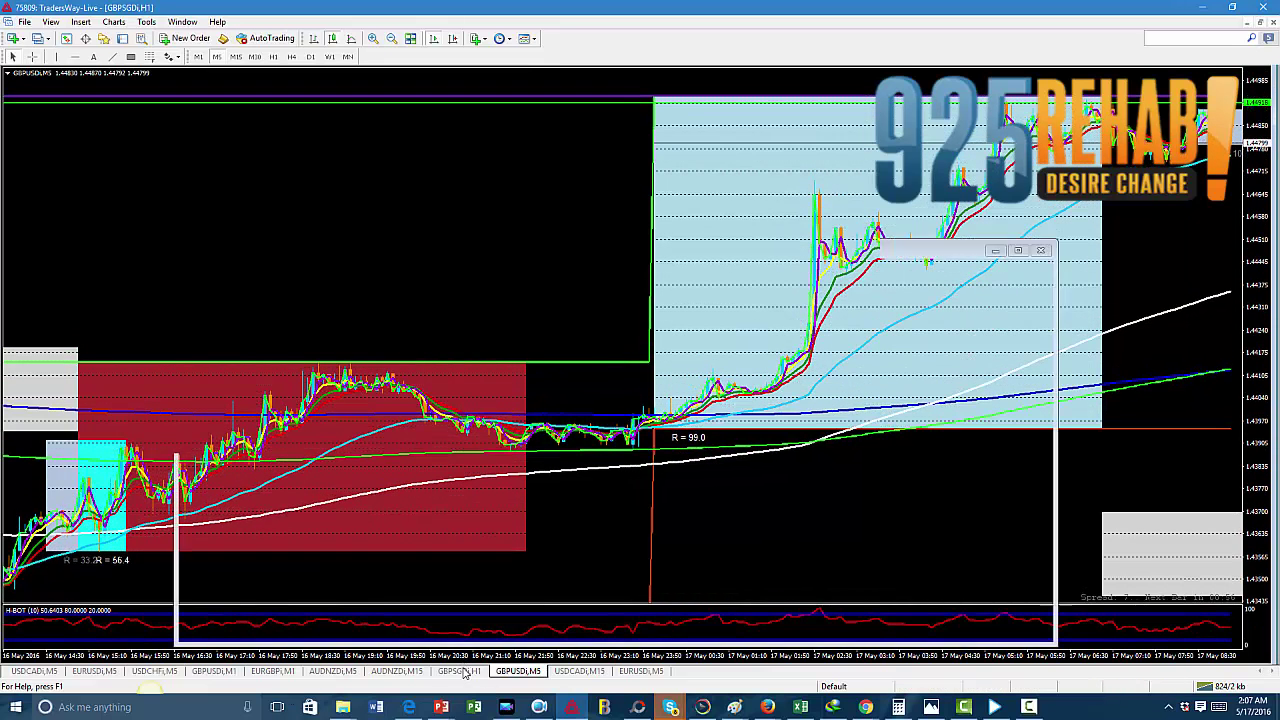The width and height of the screenshot is (1280, 720).
Task: Click the toolbar search field
Action: pos(1201,38)
